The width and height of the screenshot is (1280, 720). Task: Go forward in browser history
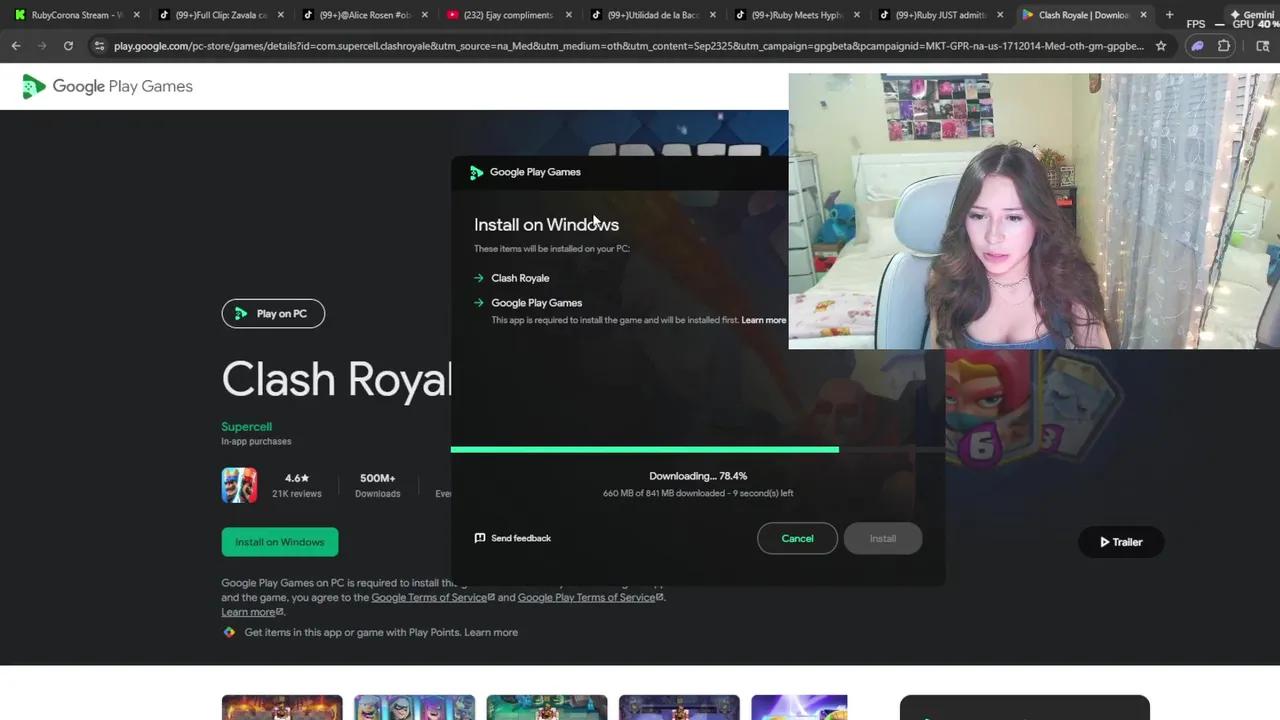pos(42,46)
